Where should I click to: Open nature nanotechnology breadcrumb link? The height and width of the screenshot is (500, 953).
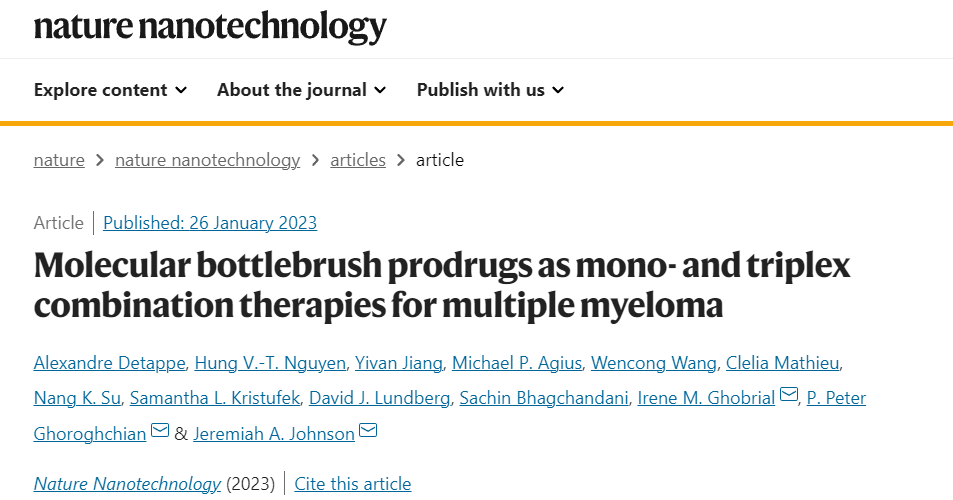click(x=207, y=160)
